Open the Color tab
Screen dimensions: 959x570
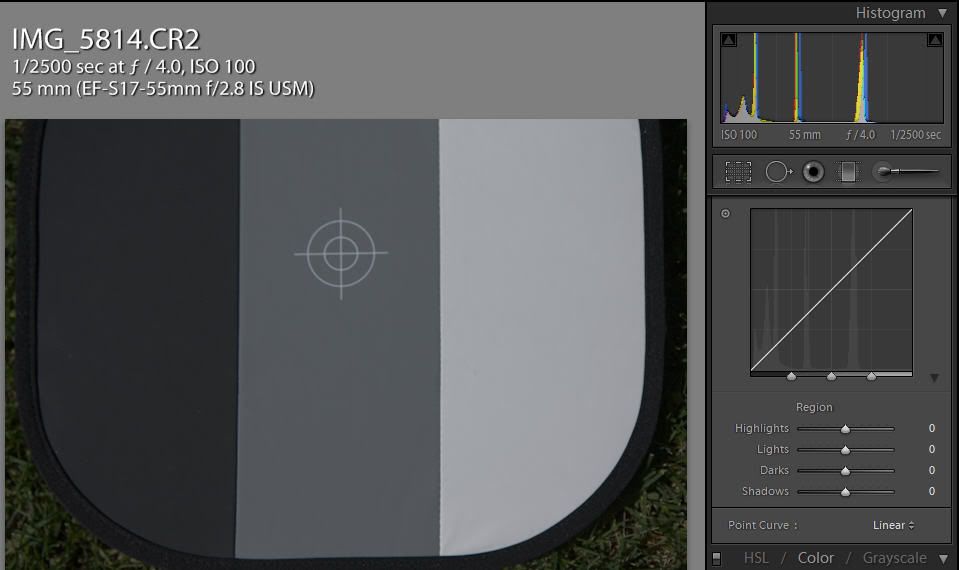(x=816, y=558)
